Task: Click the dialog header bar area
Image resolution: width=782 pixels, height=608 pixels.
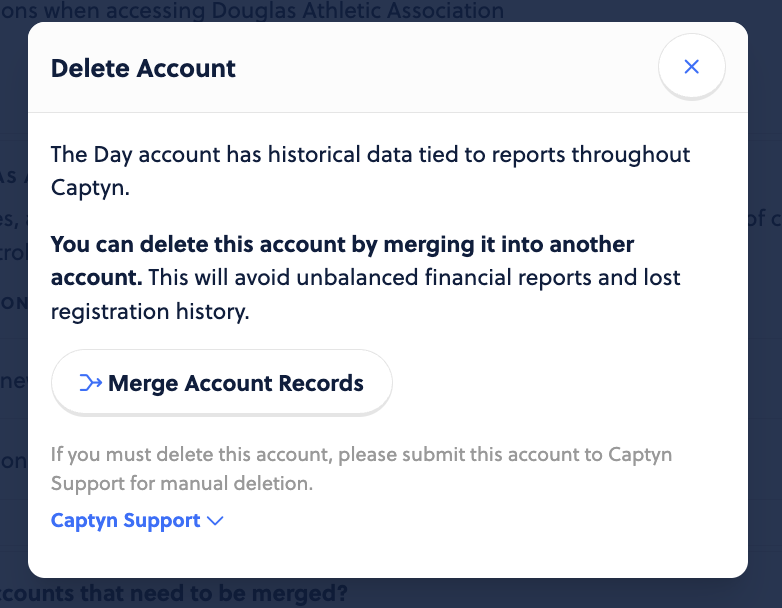Action: (x=388, y=67)
